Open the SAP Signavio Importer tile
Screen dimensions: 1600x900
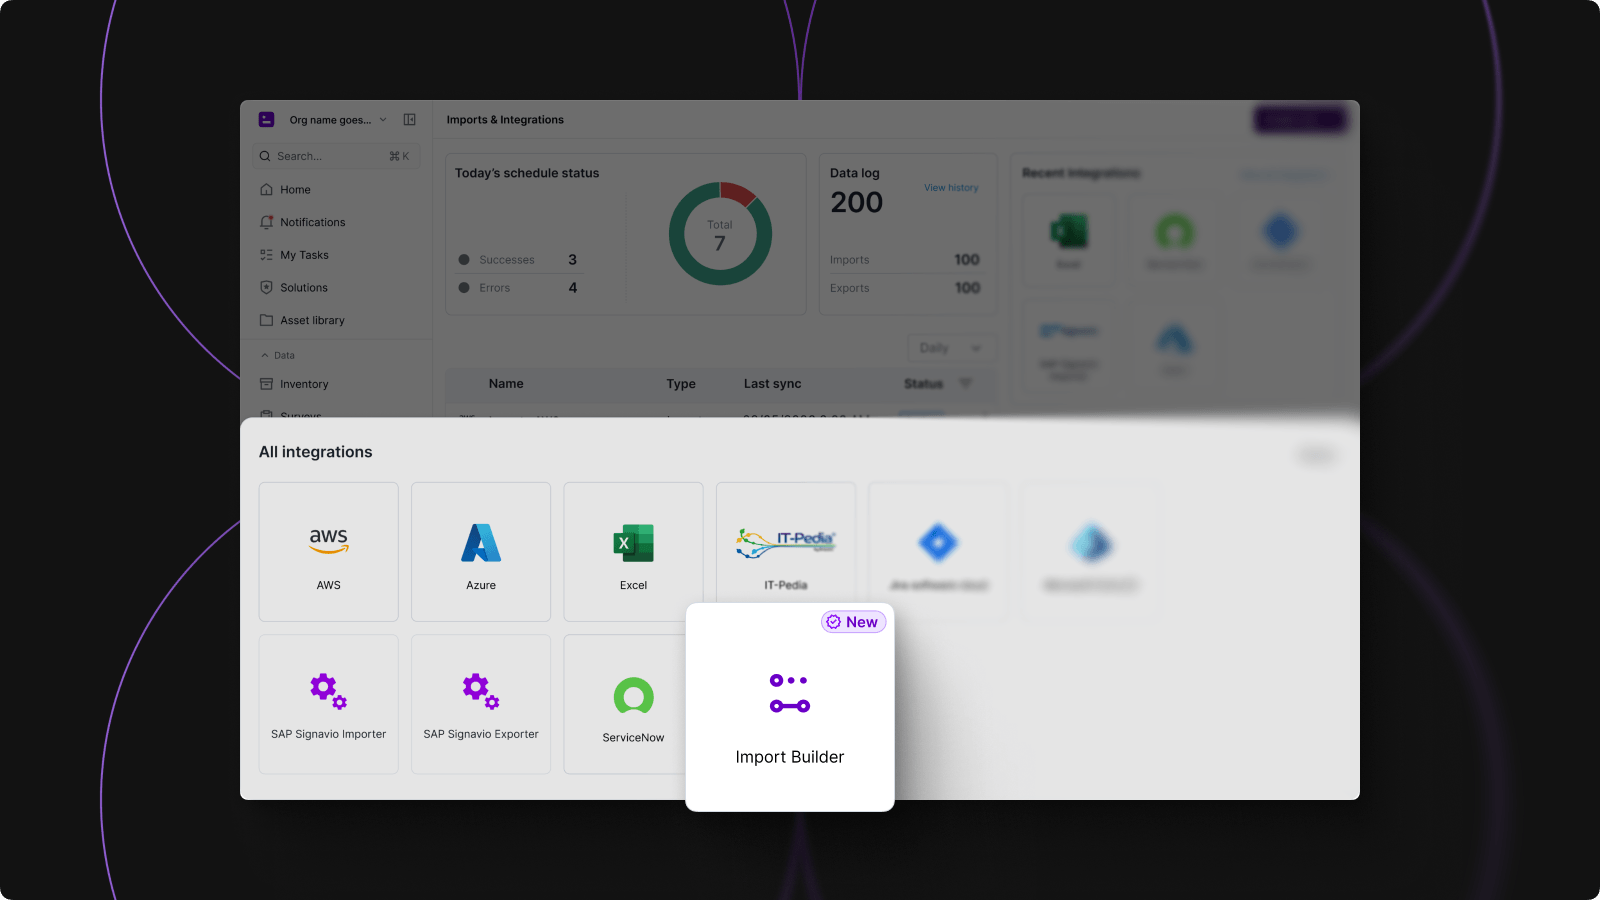328,703
